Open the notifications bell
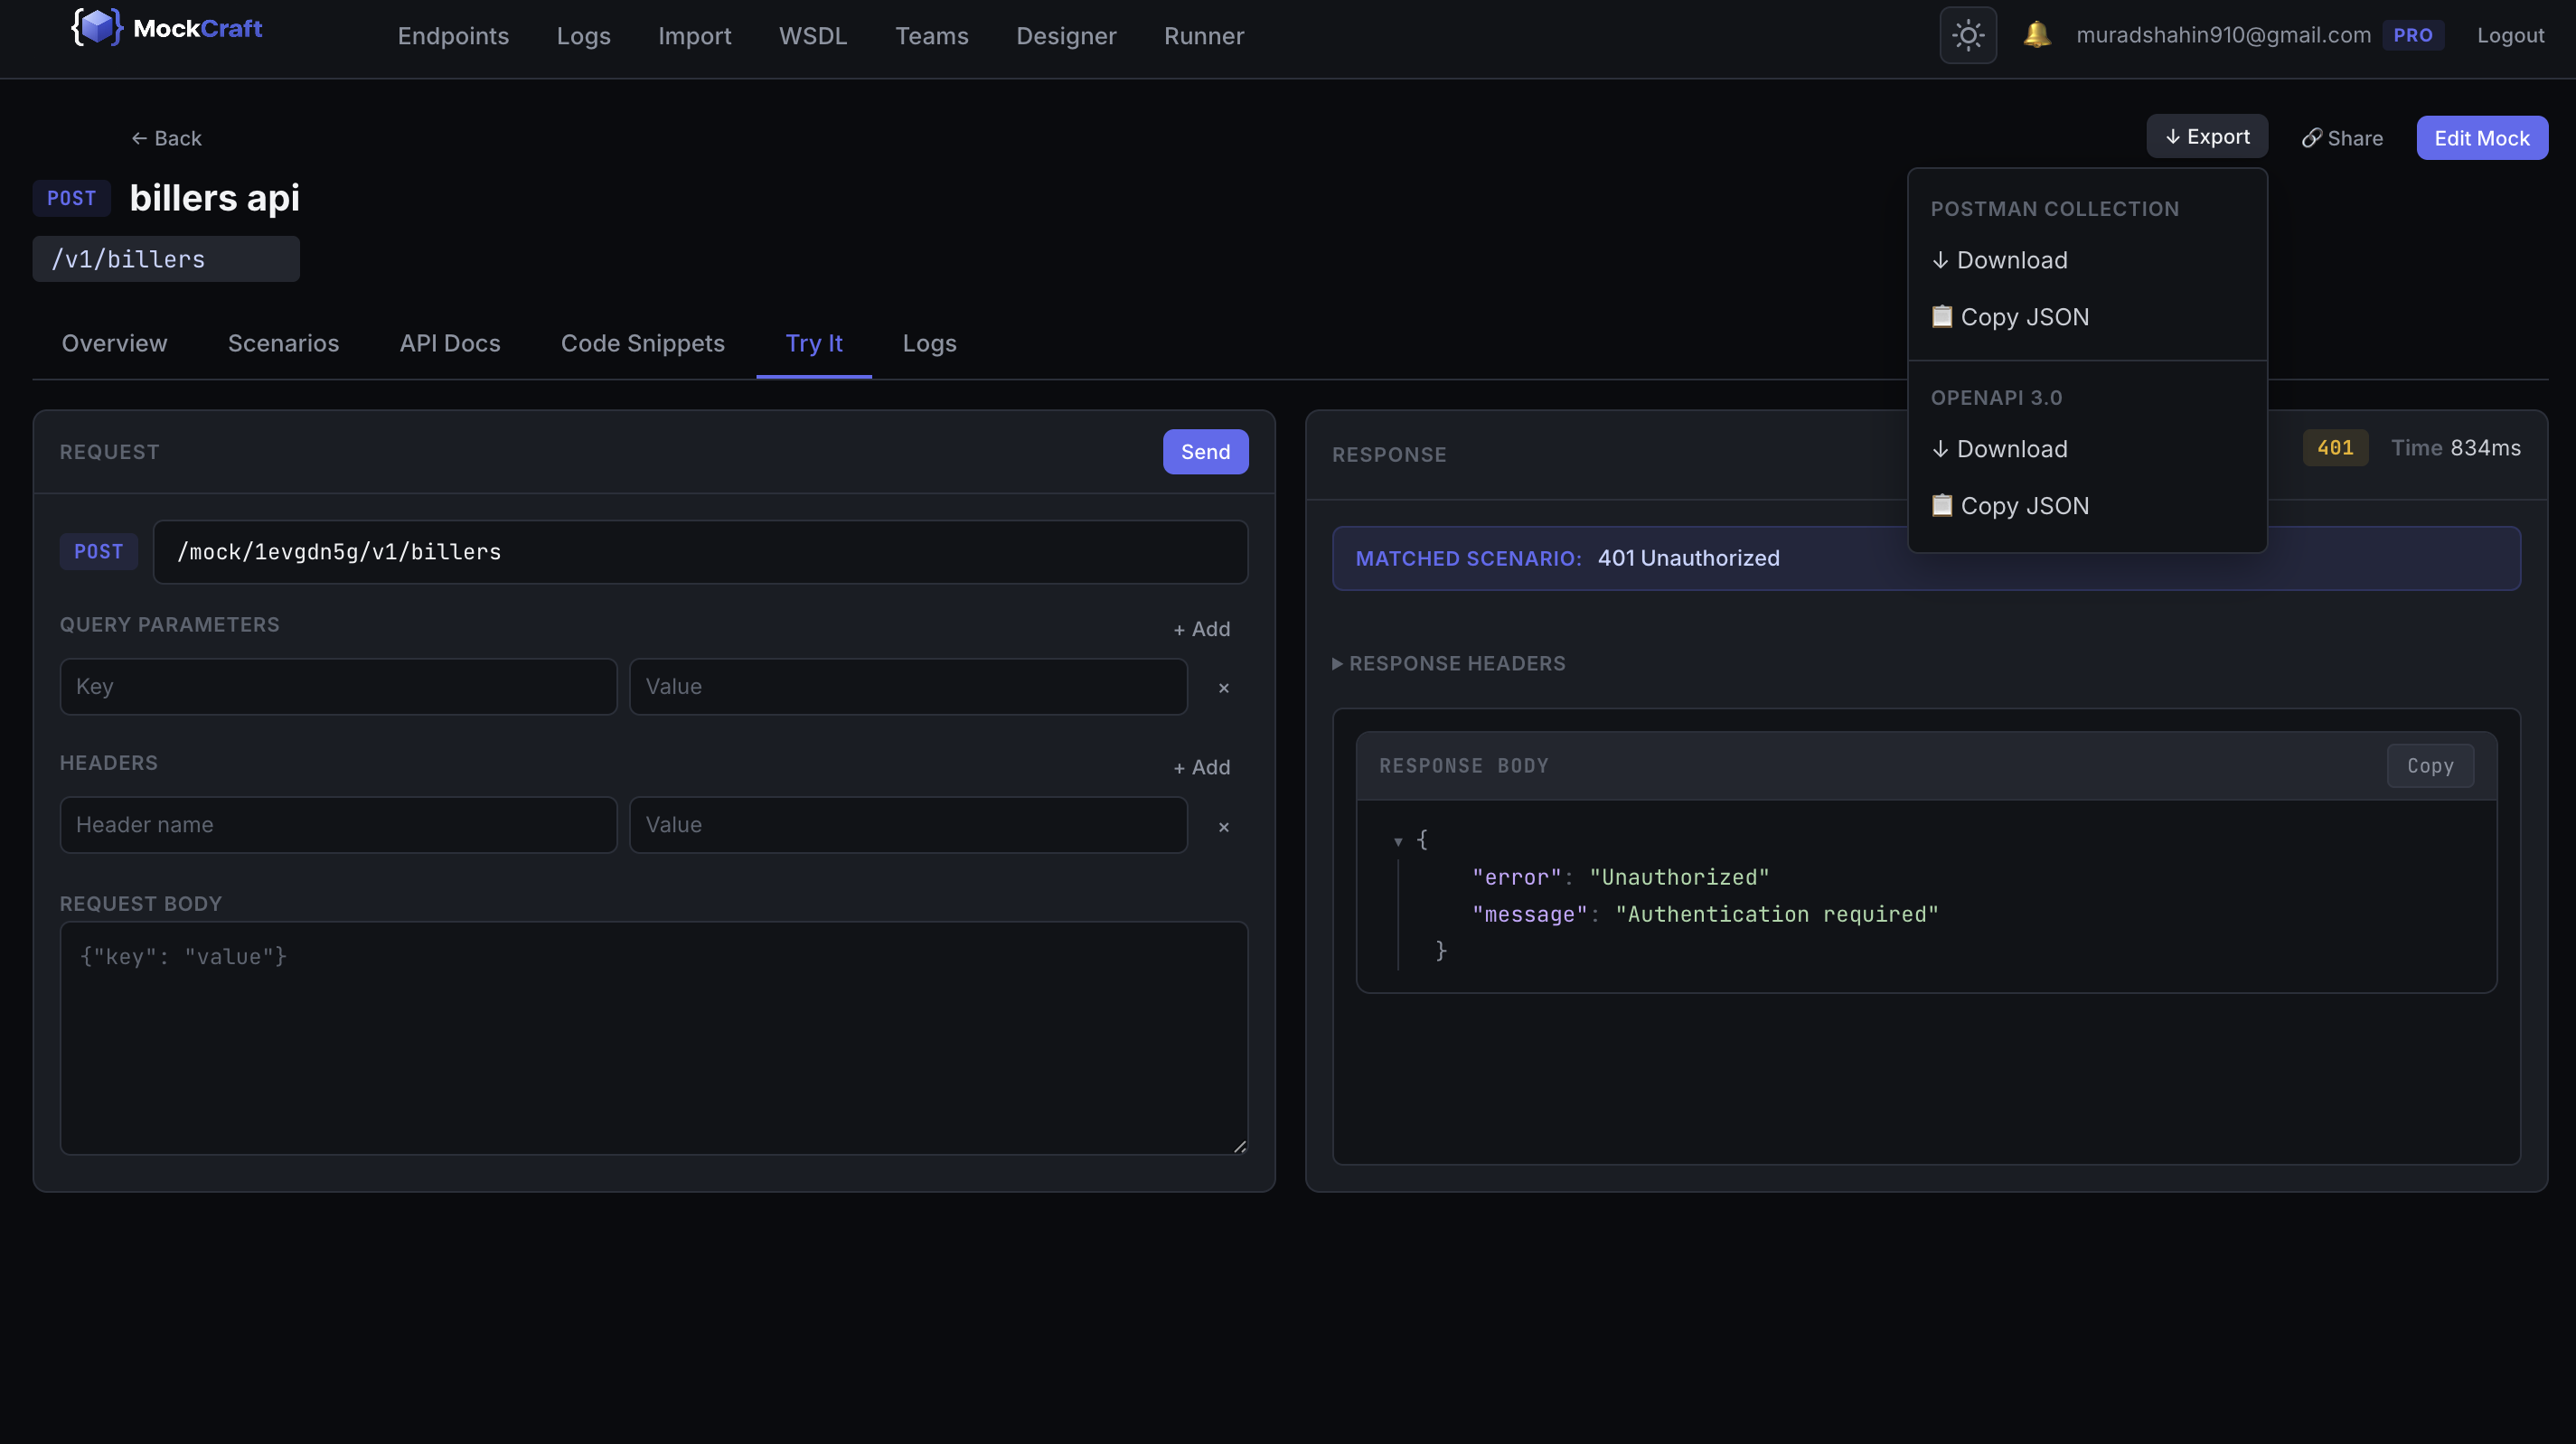 coord(2036,35)
